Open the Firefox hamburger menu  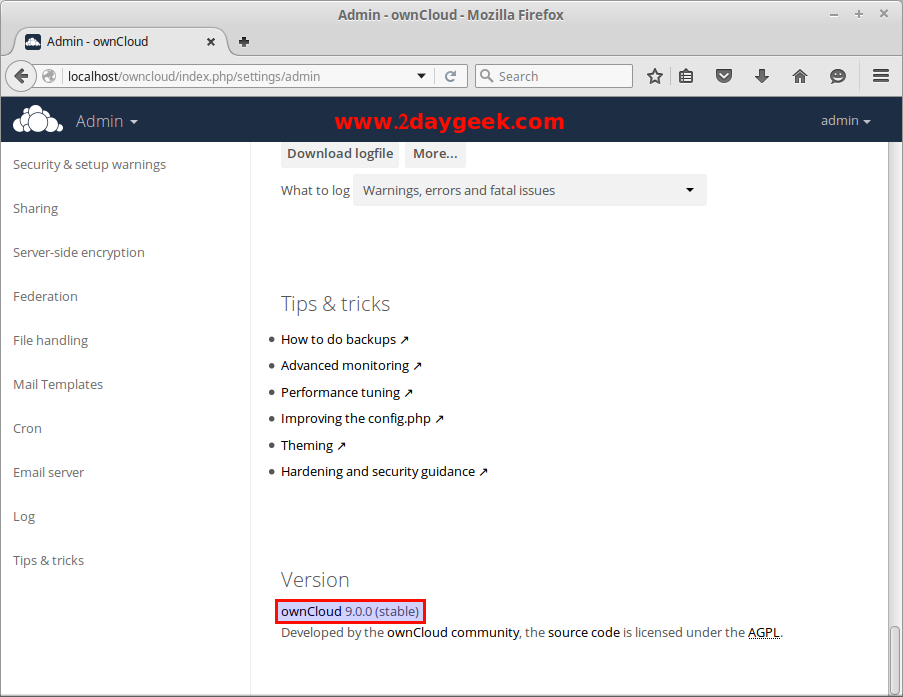point(881,75)
